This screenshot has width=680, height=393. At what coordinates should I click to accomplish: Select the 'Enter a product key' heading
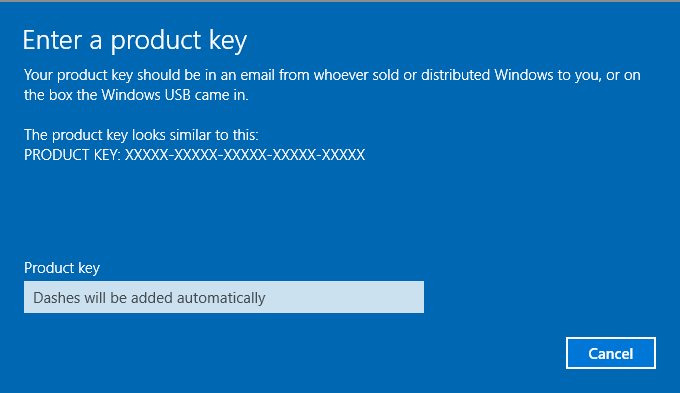coord(135,41)
